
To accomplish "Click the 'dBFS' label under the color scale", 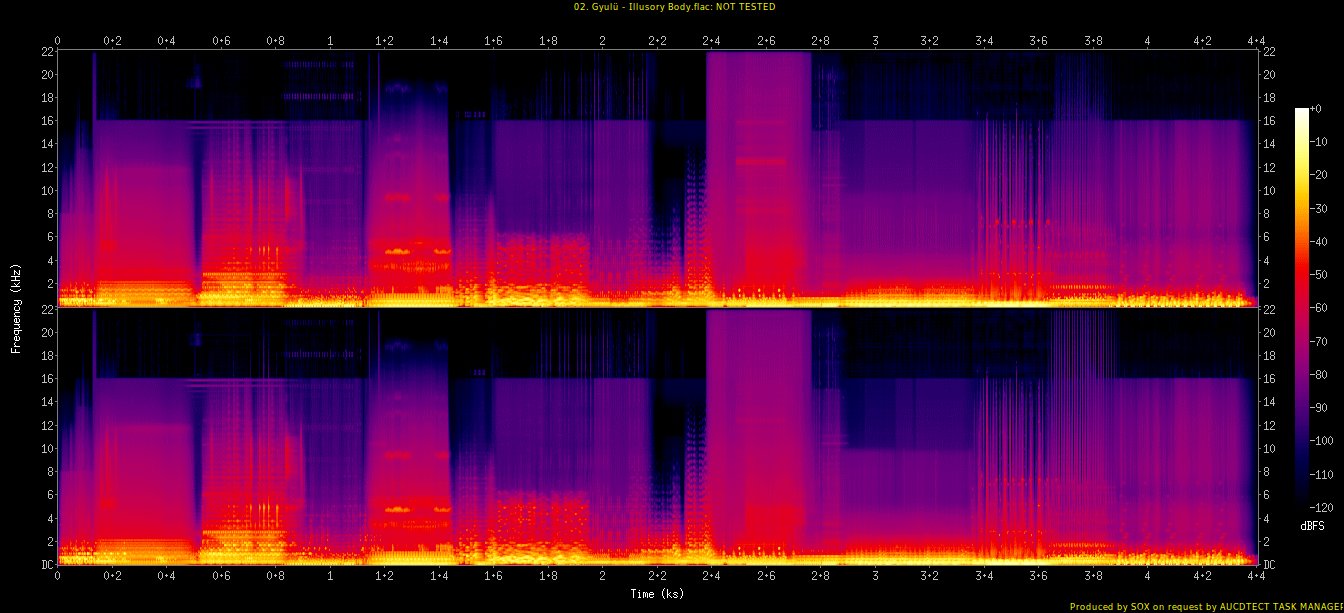I will [x=1312, y=525].
